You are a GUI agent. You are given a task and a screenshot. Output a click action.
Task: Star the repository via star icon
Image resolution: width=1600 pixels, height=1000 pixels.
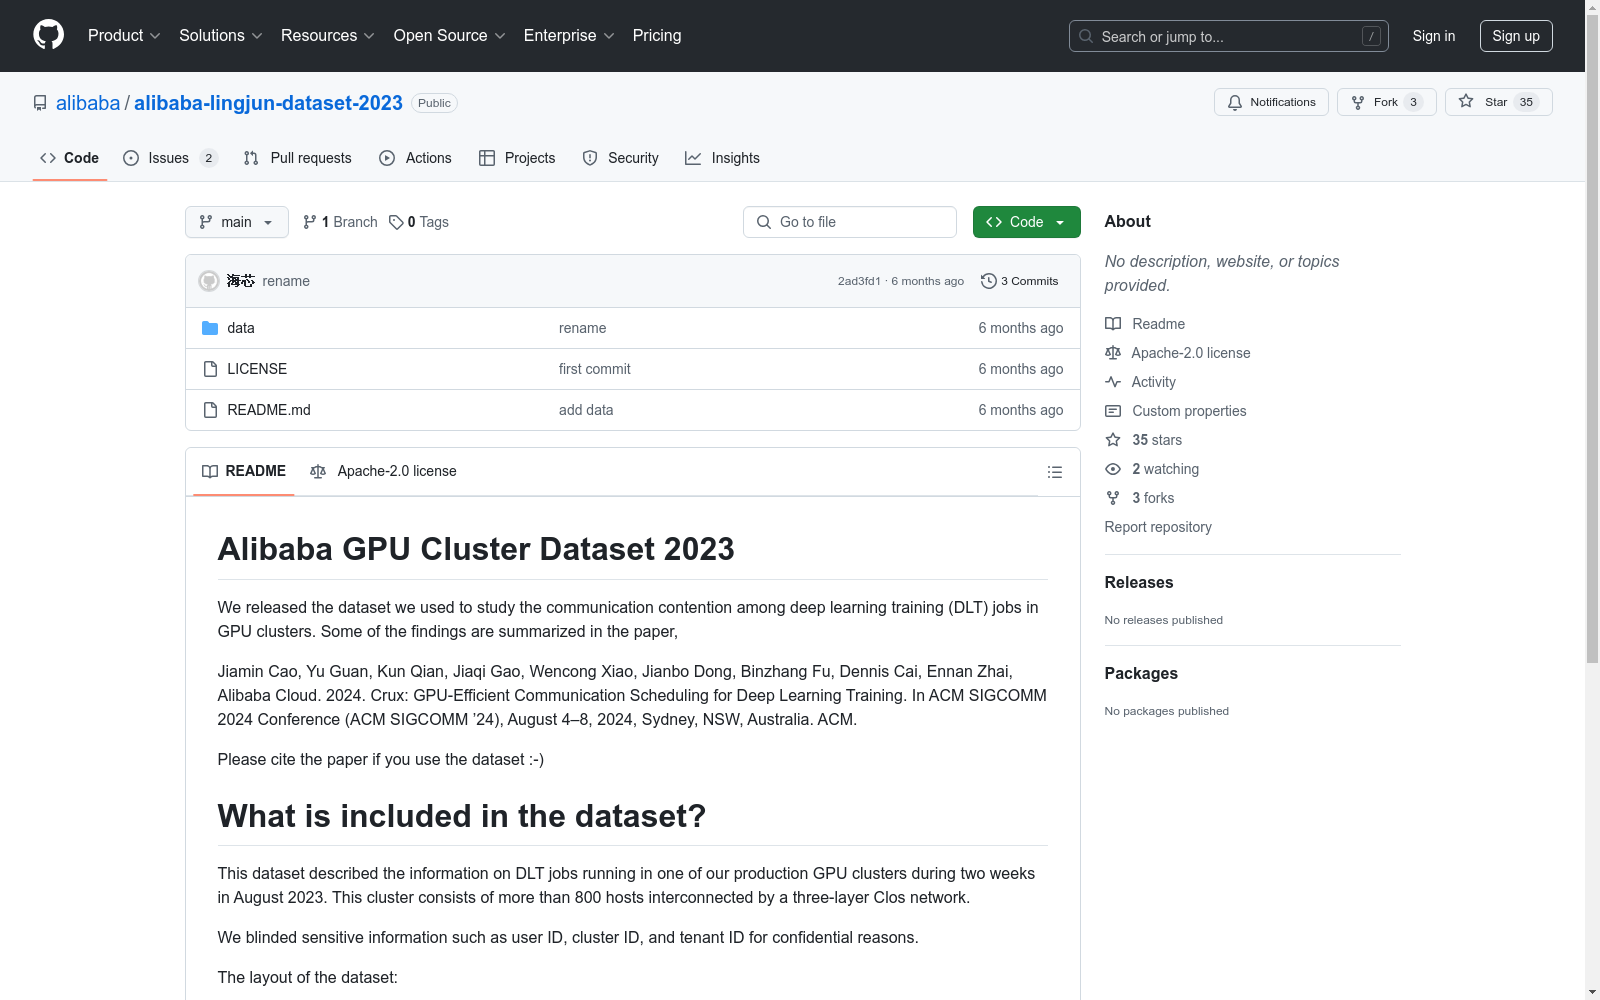pyautogui.click(x=1466, y=102)
